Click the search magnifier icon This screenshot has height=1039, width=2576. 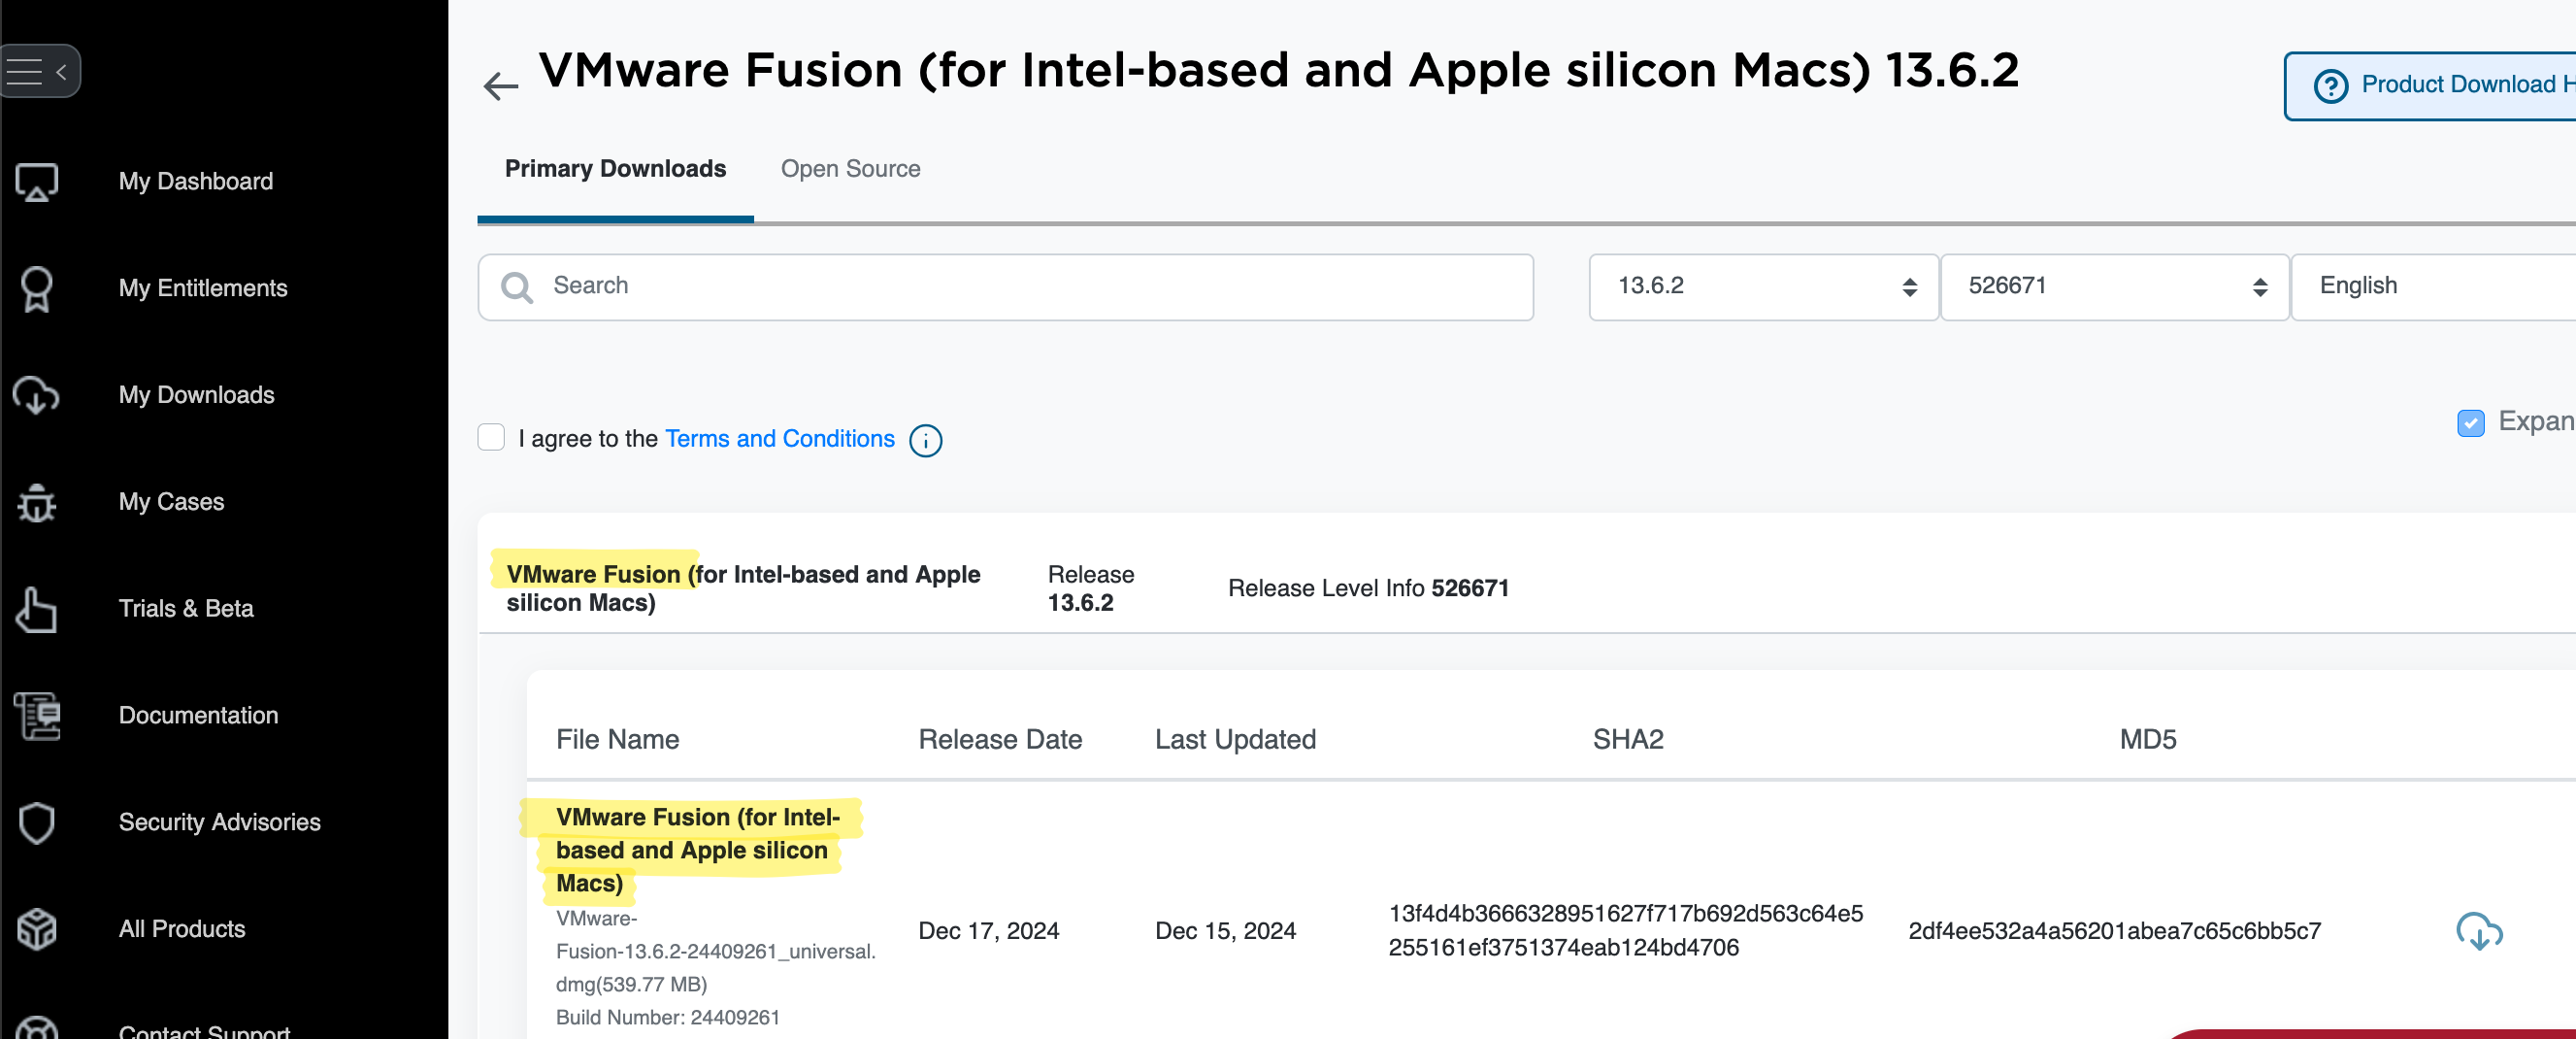pos(516,287)
